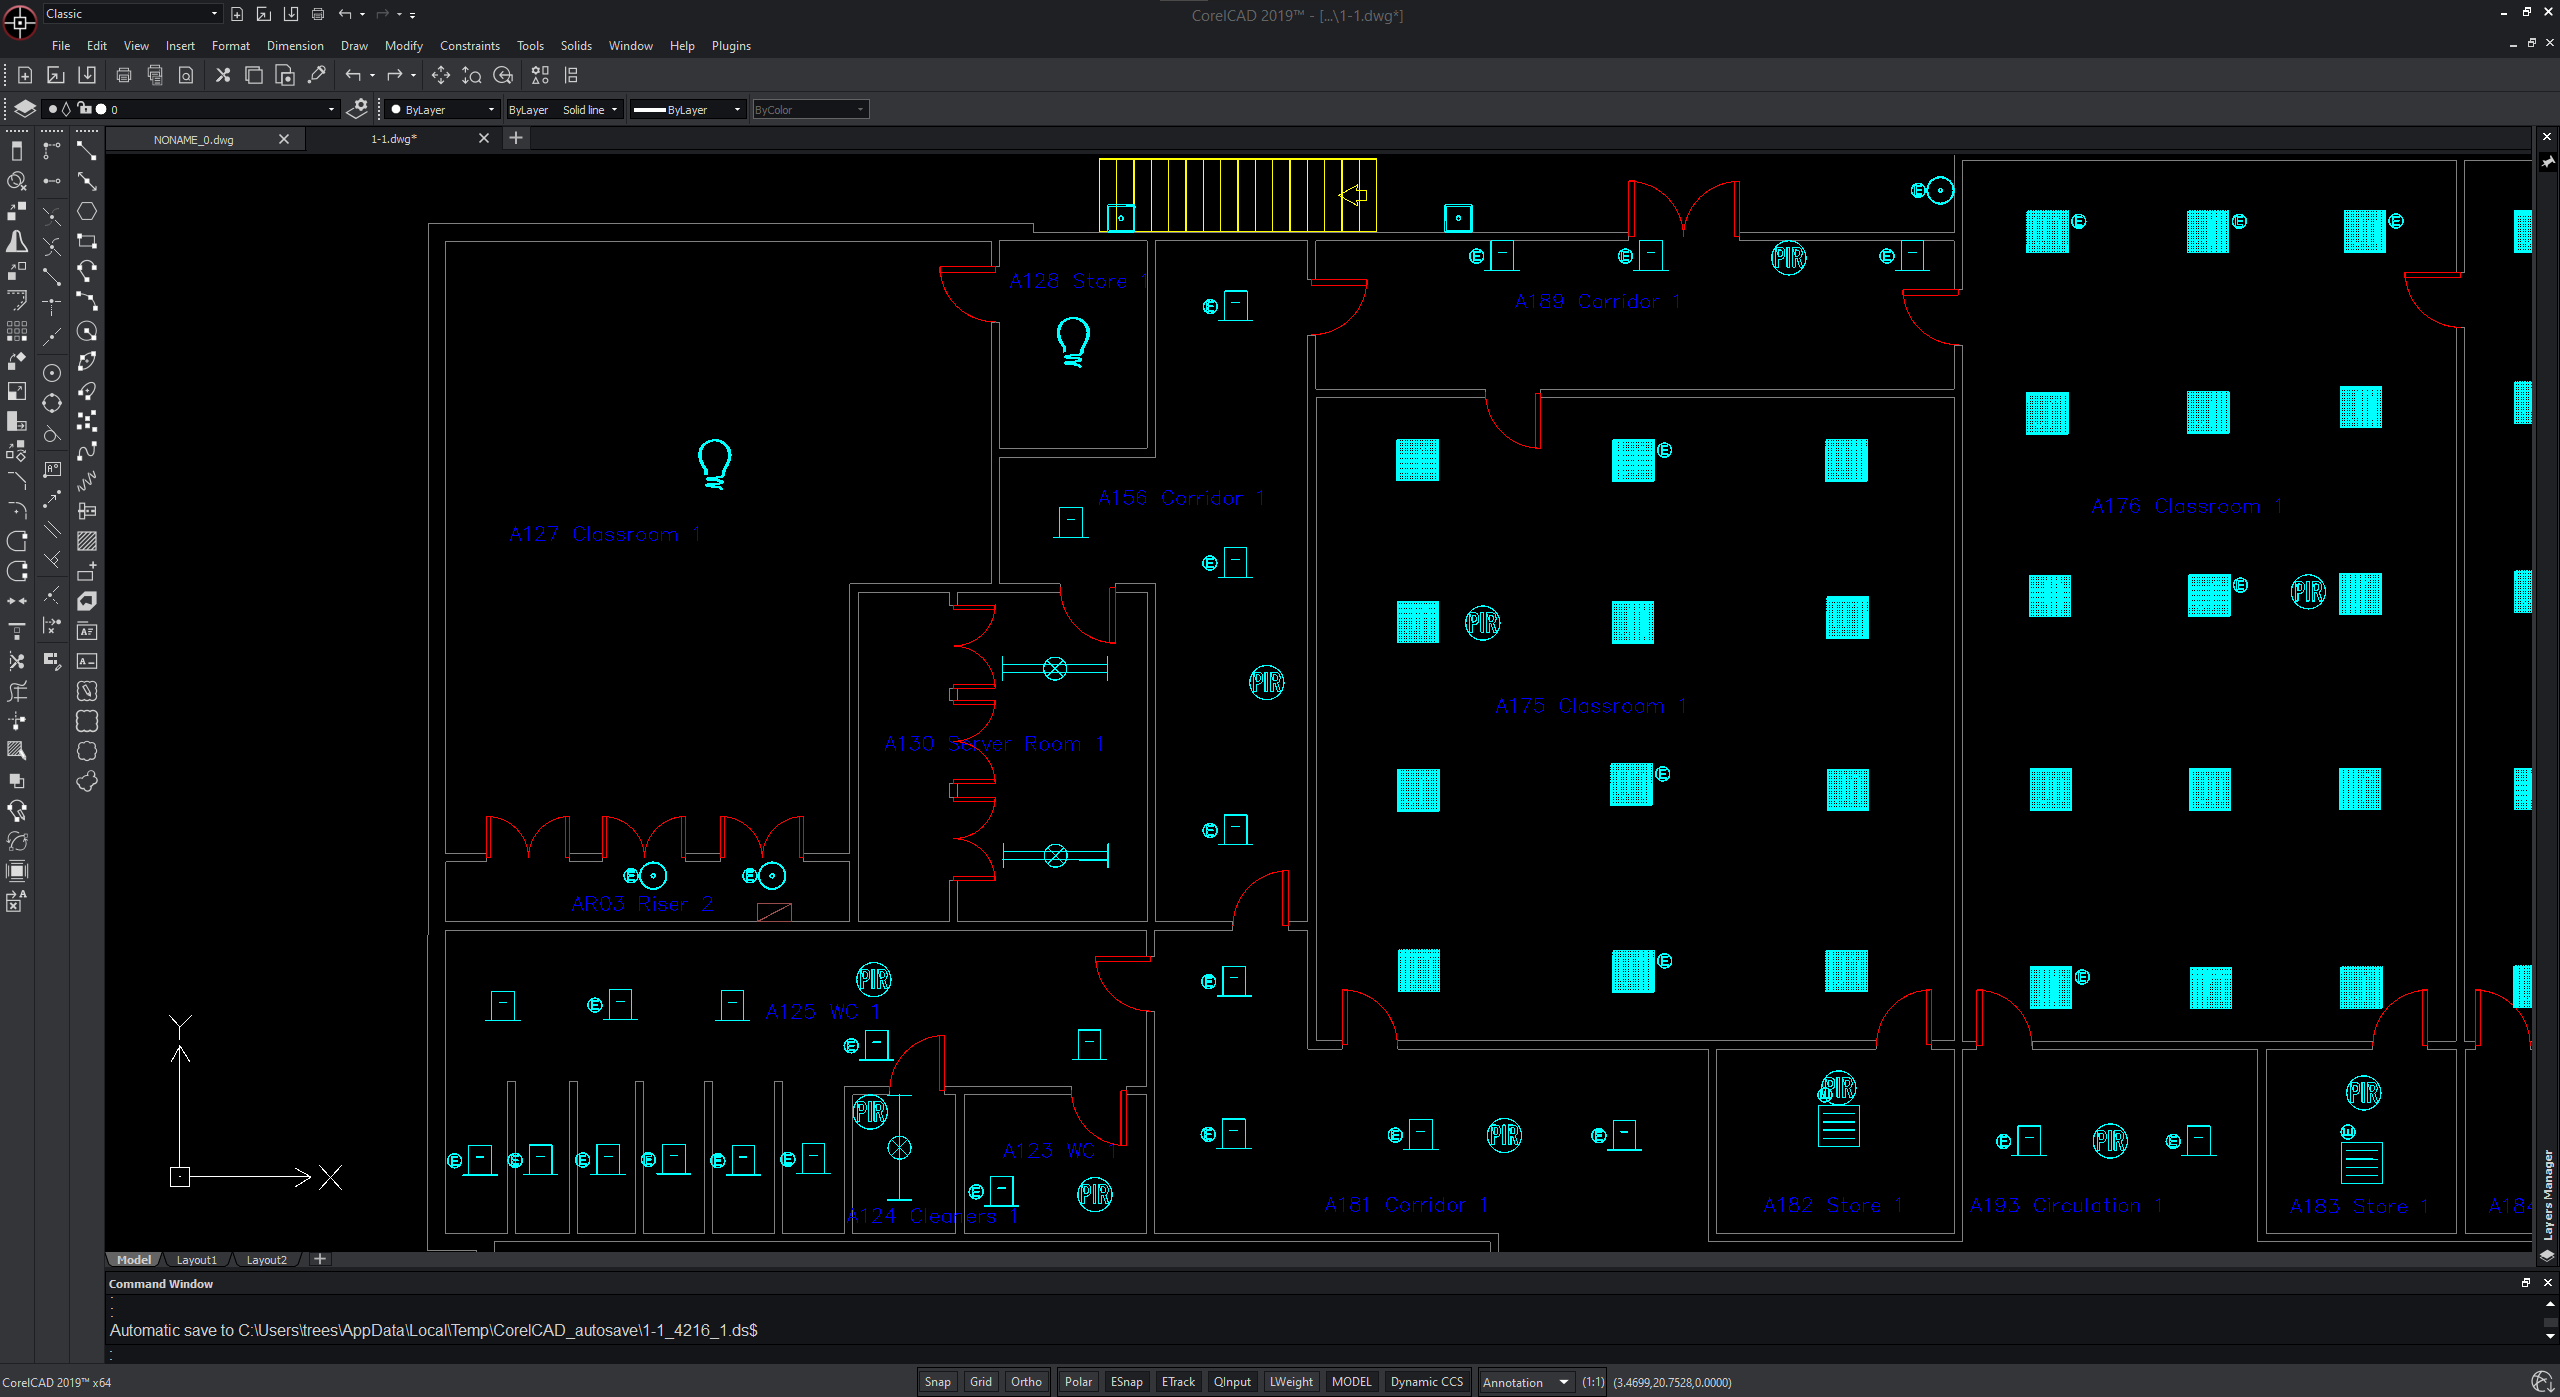Click the Save drawing icon
This screenshot has height=1397, width=2560.
tap(87, 75)
